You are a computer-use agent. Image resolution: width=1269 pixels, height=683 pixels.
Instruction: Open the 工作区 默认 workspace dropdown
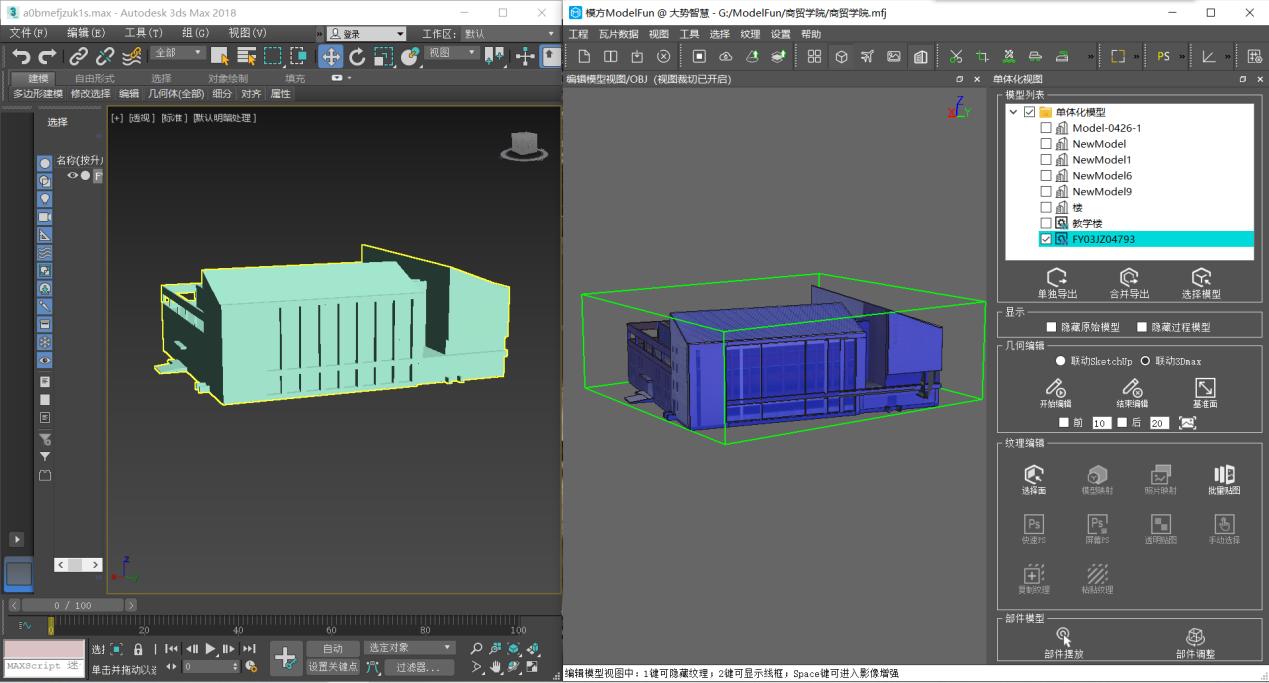(508, 34)
